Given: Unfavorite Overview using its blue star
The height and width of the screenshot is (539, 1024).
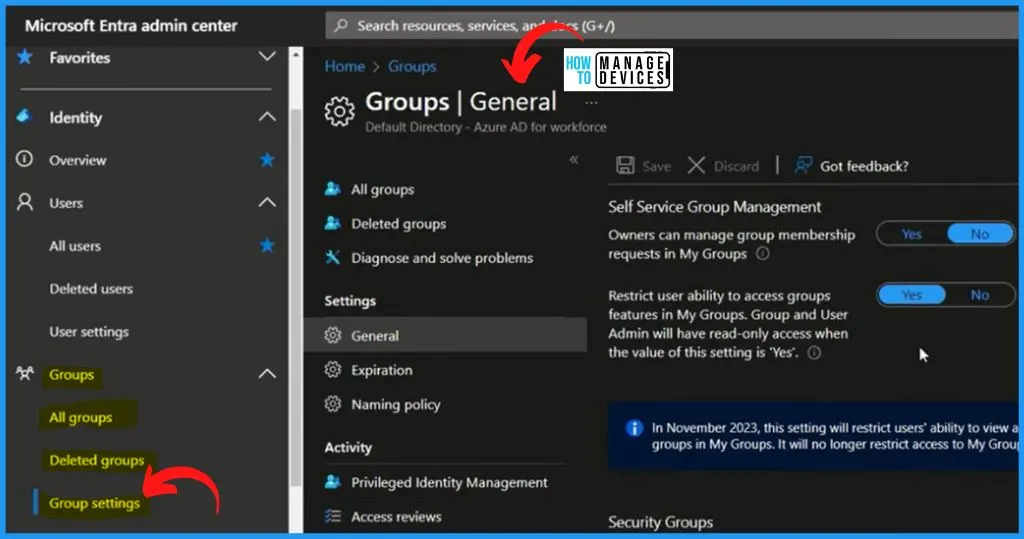Looking at the screenshot, I should [x=267, y=159].
